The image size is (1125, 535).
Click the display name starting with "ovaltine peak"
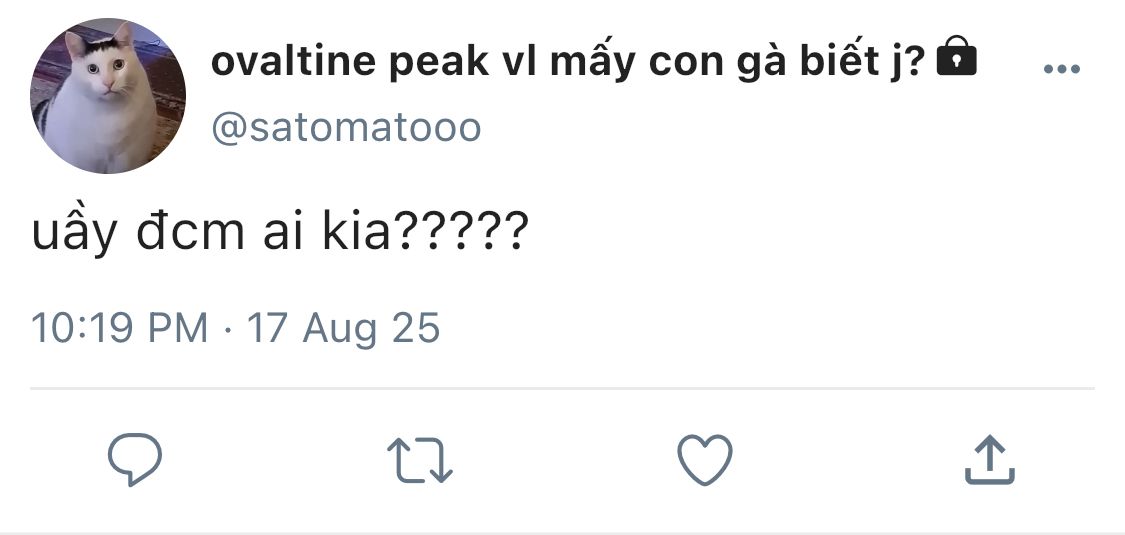point(568,64)
